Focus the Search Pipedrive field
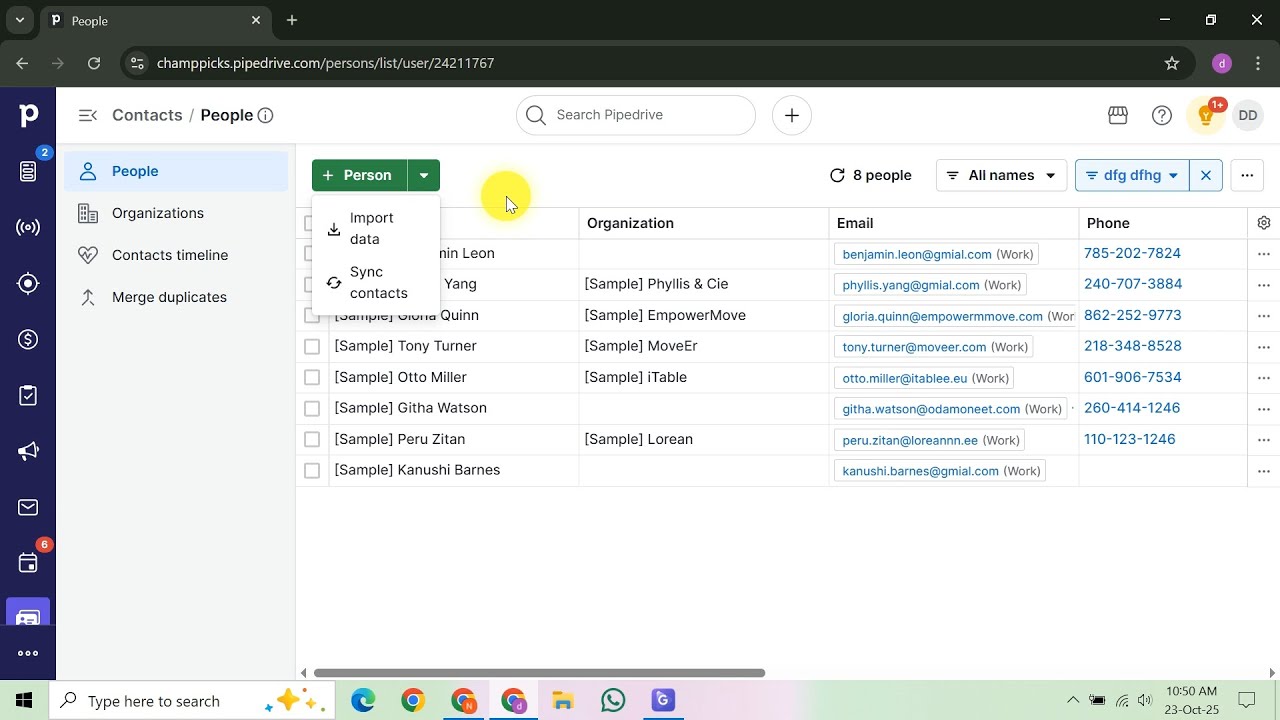The image size is (1280, 720). point(636,115)
